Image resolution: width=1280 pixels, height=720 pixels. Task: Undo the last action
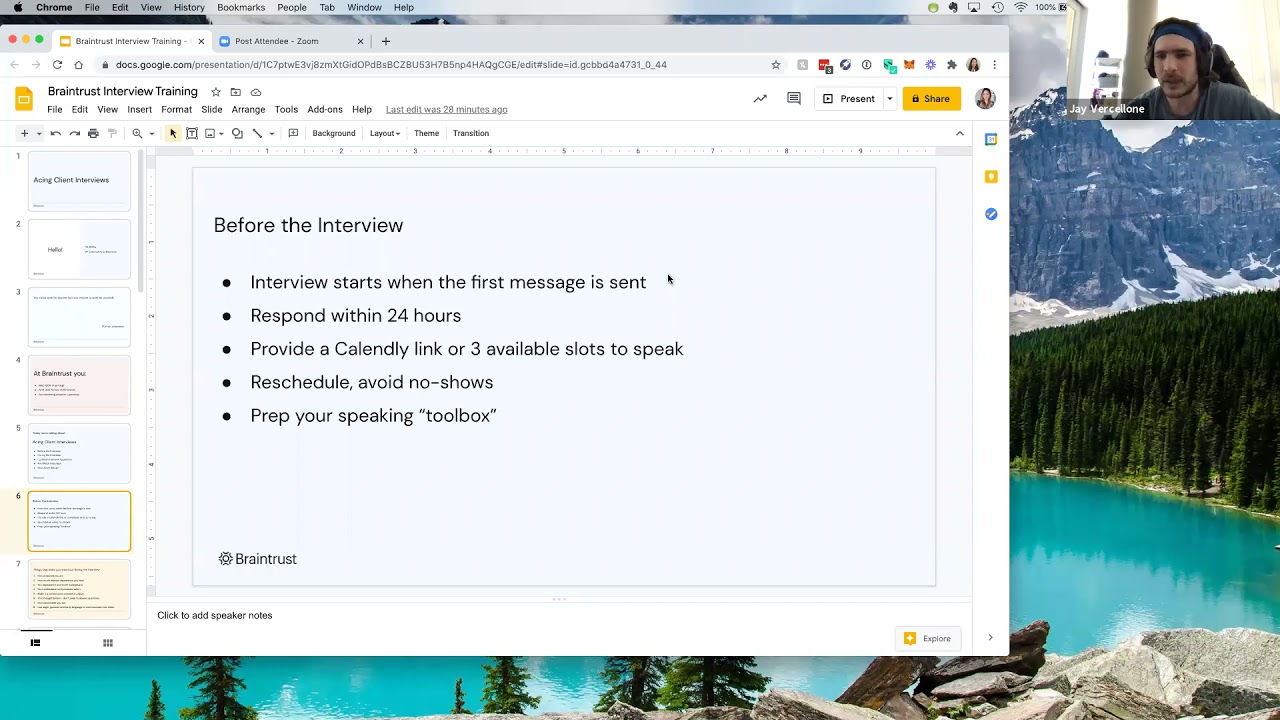[x=56, y=133]
